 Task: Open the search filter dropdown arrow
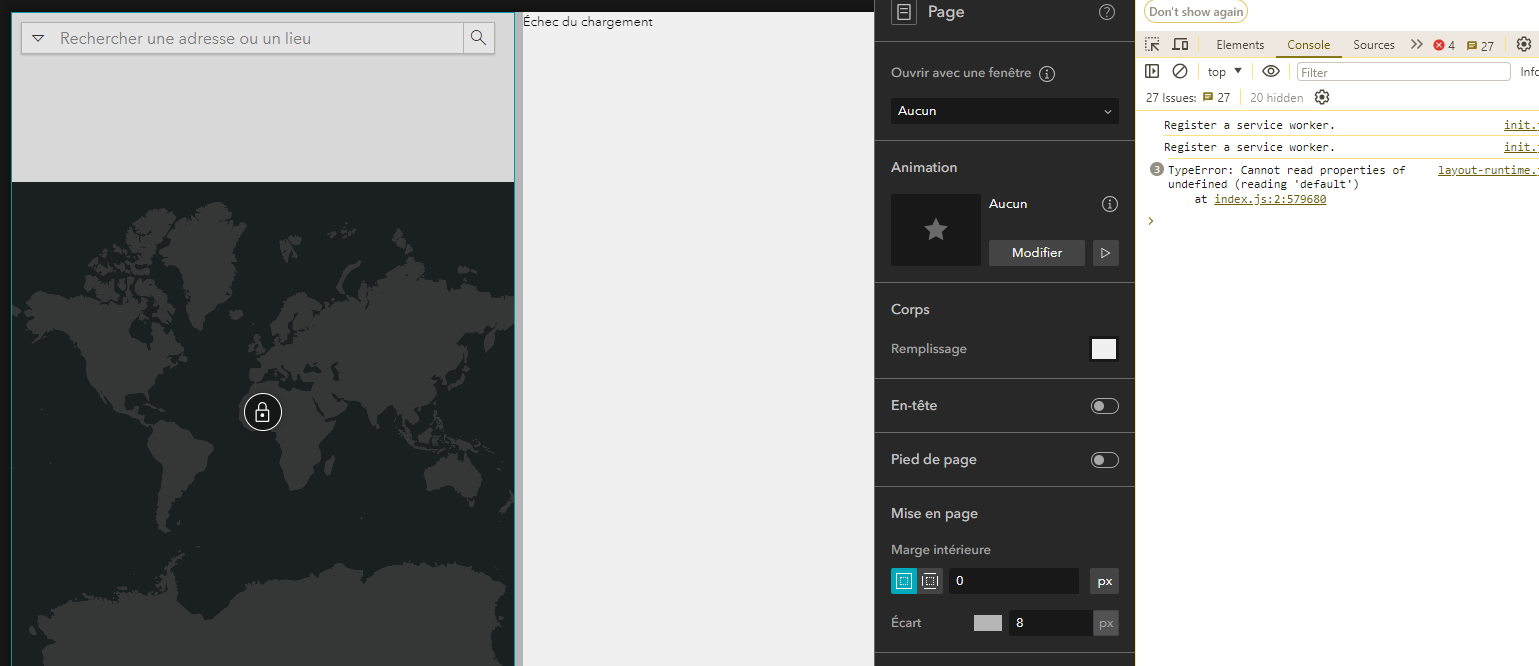(38, 37)
